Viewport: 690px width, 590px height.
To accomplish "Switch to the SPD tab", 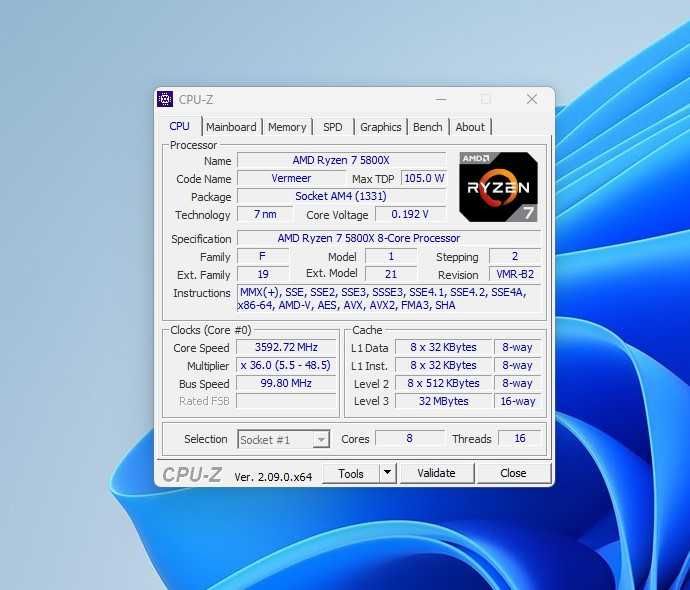I will pos(333,127).
